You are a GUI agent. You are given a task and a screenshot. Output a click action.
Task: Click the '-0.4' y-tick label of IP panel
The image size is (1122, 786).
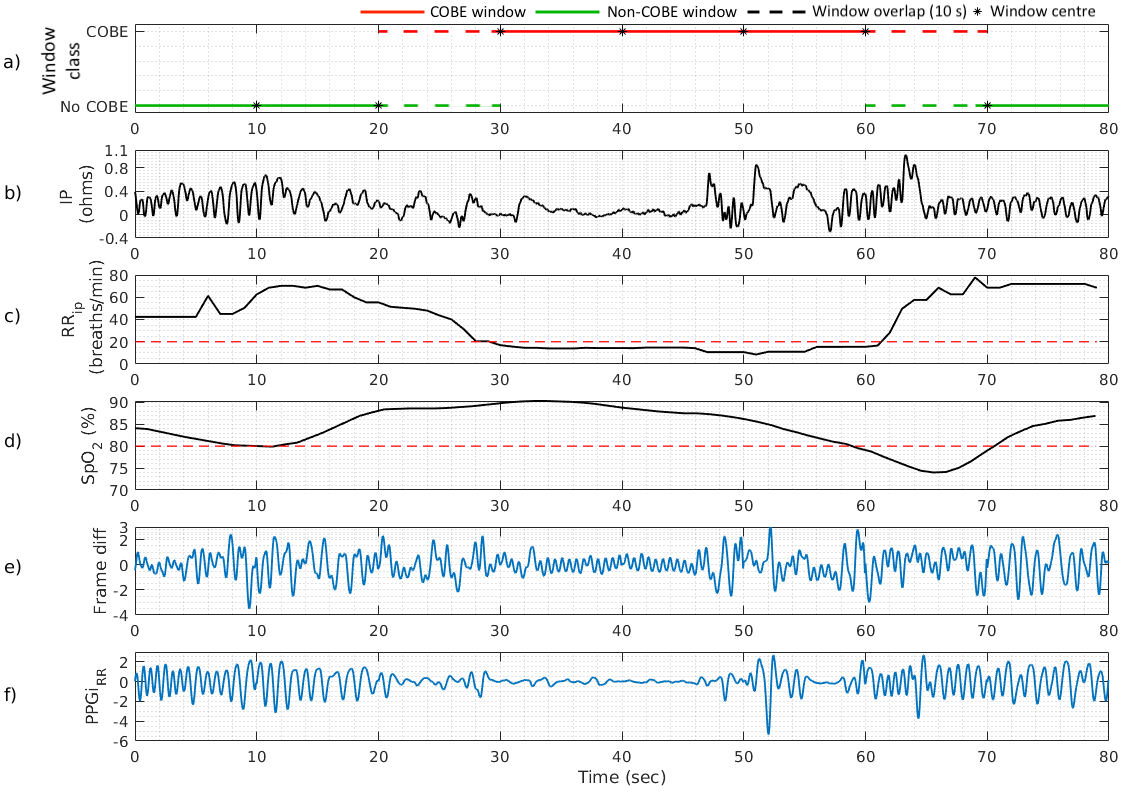[114, 238]
